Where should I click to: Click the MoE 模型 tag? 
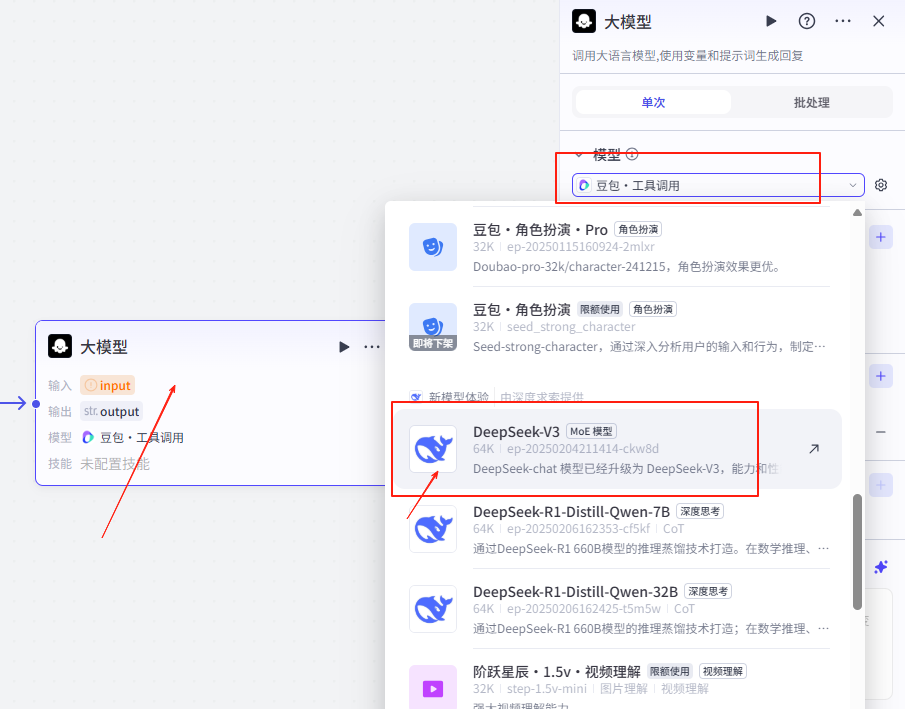(592, 431)
